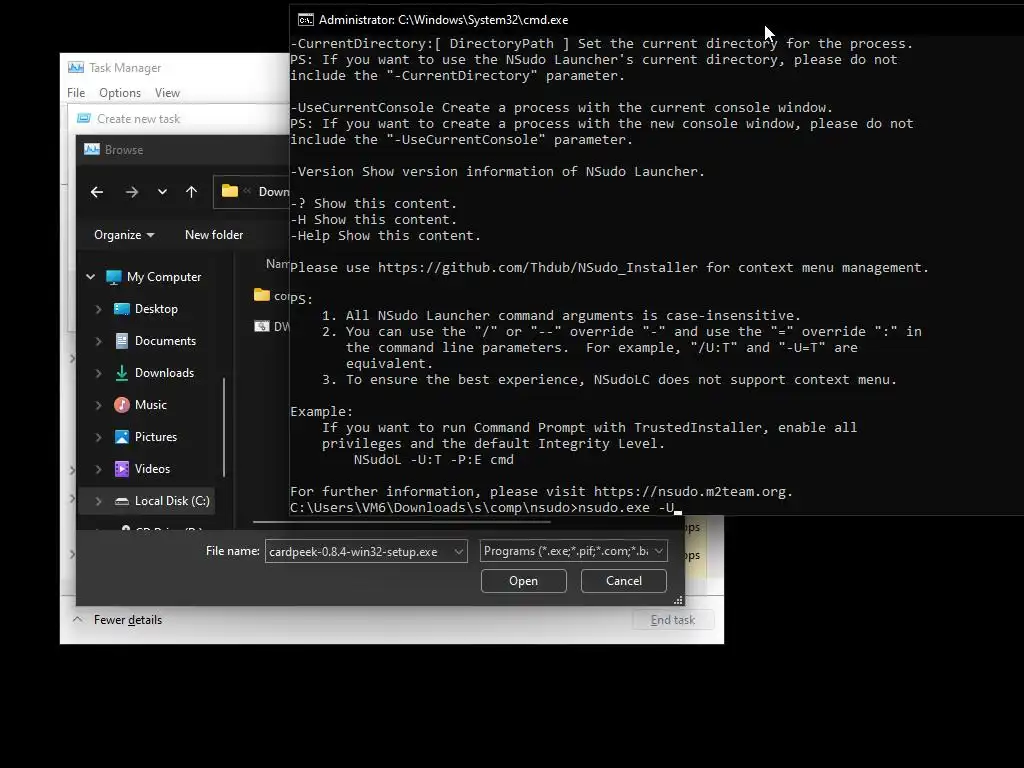
Task: Click Create new task dialog icon
Action: point(84,118)
